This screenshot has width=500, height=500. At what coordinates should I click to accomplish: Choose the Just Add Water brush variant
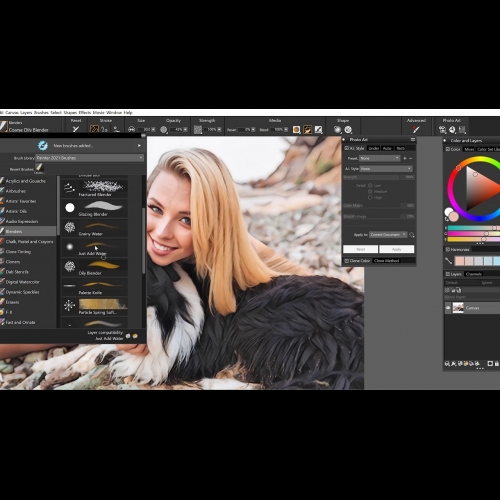[95, 248]
